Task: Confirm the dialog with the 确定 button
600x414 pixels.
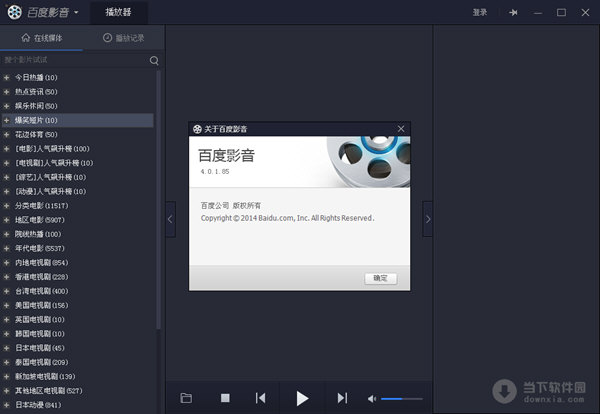Action: [x=380, y=278]
